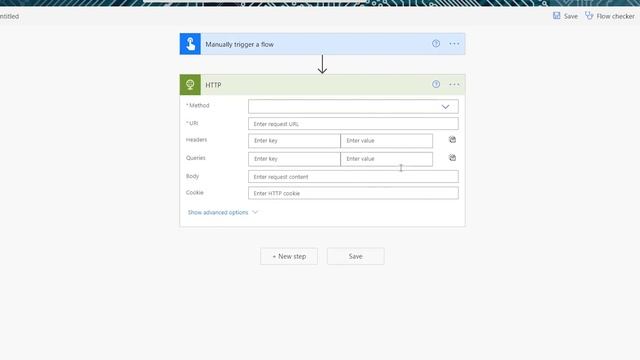Click the Headers value field
The height and width of the screenshot is (360, 640).
pos(387,140)
